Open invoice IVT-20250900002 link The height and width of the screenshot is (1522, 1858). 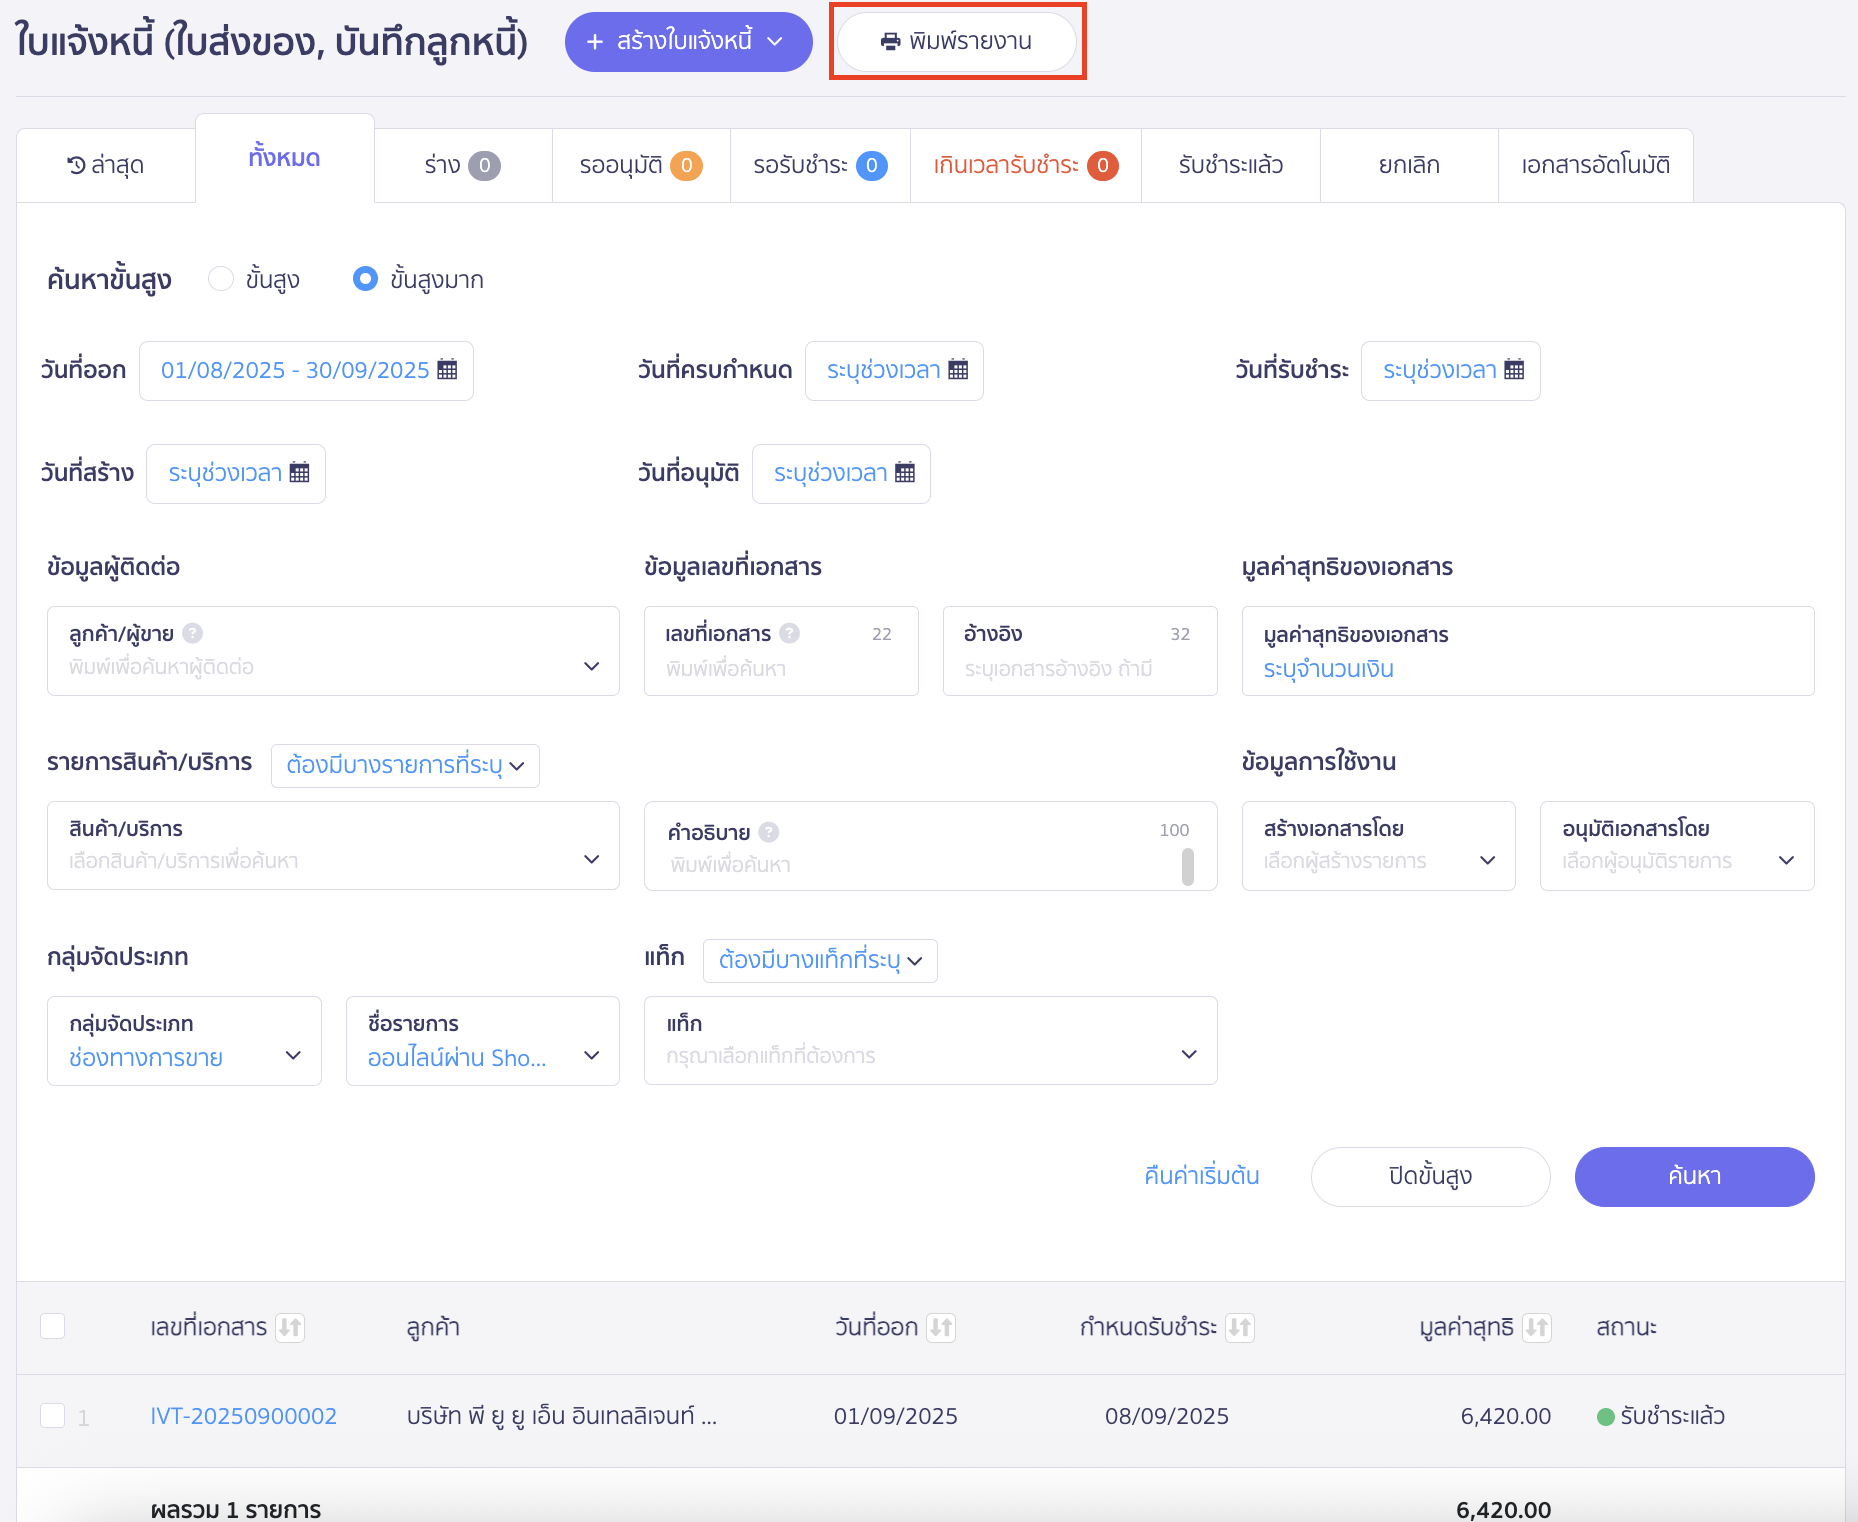[243, 1416]
